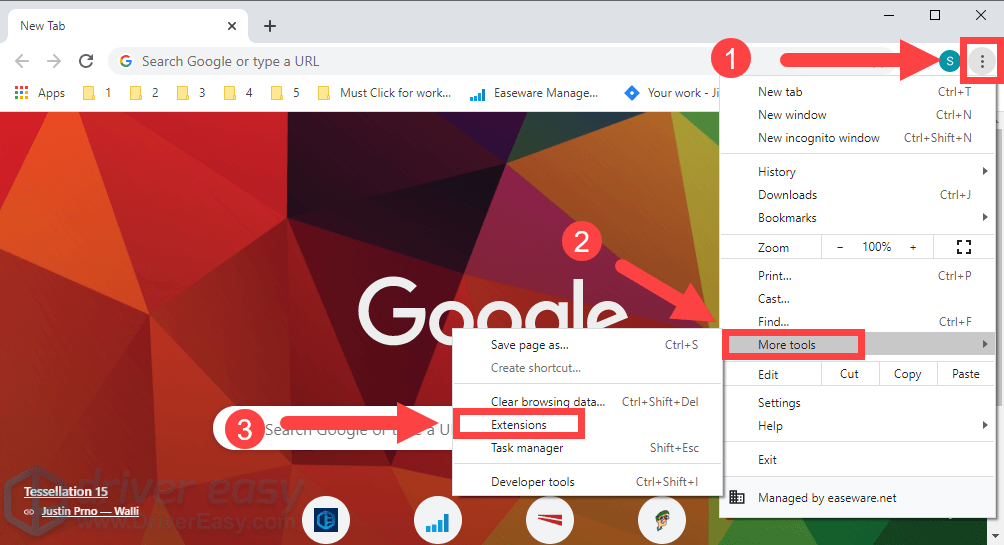Decrease zoom with the minus button
Viewport: 1004px width, 545px height.
click(840, 247)
